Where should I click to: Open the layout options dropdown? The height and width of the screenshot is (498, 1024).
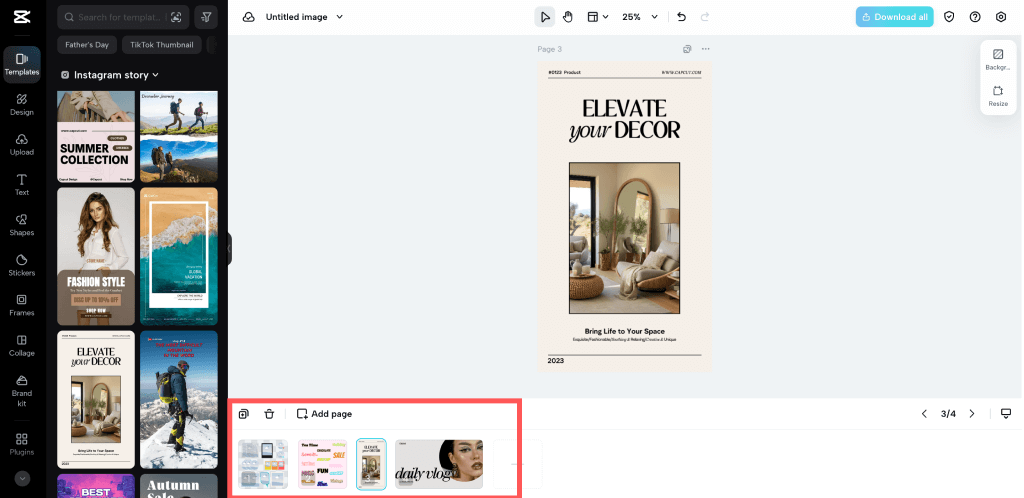(598, 18)
